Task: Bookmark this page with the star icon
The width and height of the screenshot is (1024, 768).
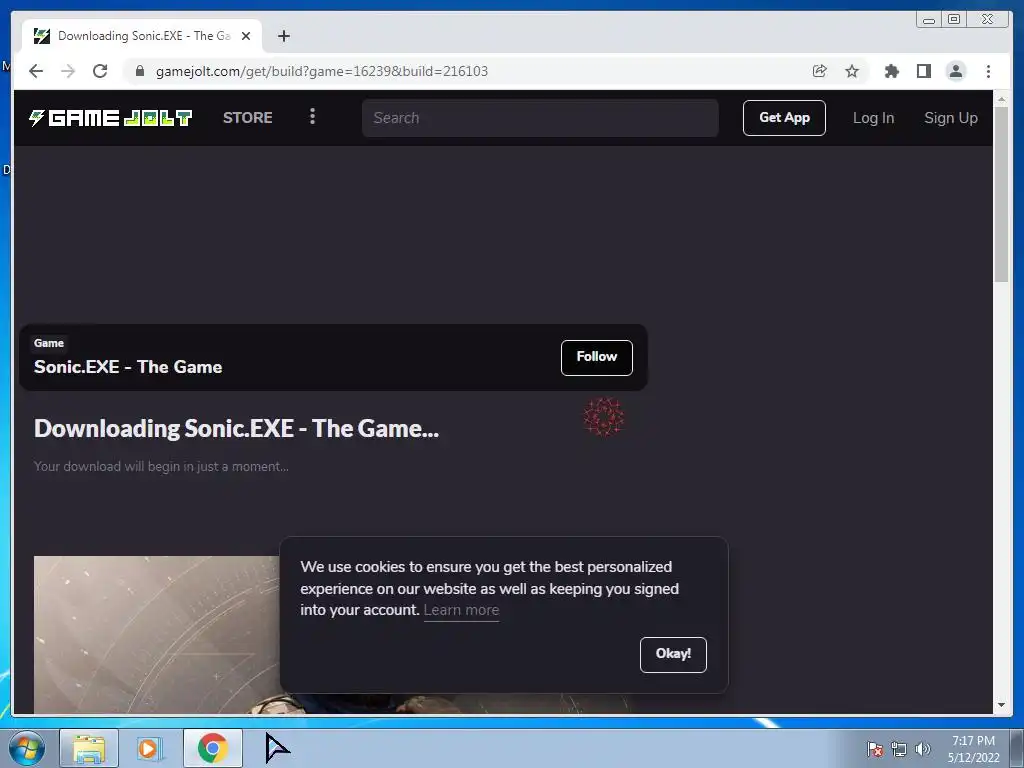Action: click(x=852, y=71)
